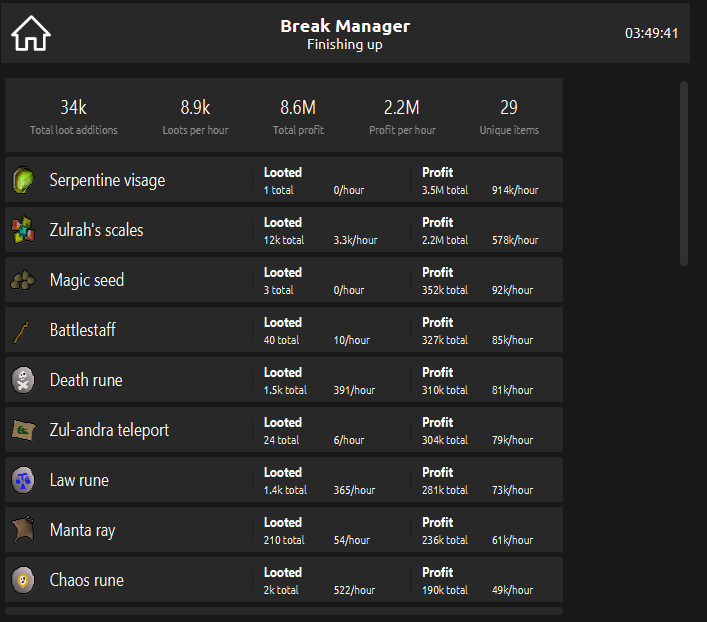Viewport: 707px width, 622px height.
Task: Select the Serpentine visage 3.5M profit total
Action: (444, 190)
